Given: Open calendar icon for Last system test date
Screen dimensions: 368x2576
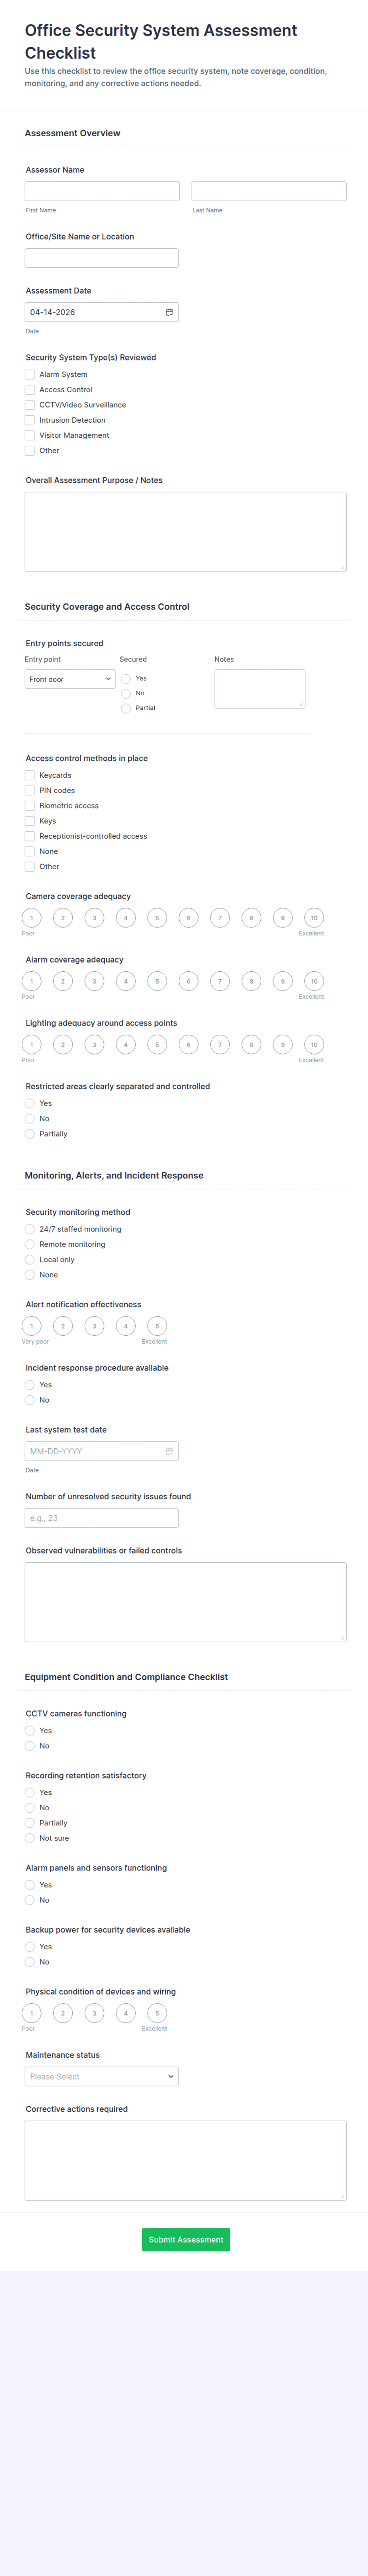Looking at the screenshot, I should 169,1451.
